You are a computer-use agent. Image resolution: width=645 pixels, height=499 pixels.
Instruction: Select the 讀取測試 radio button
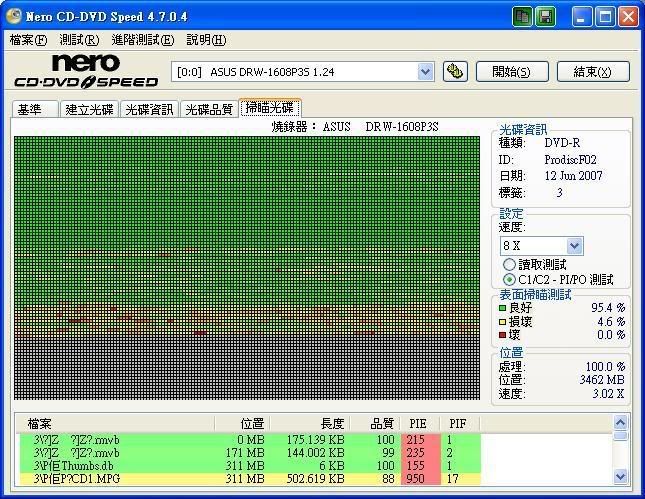(510, 265)
